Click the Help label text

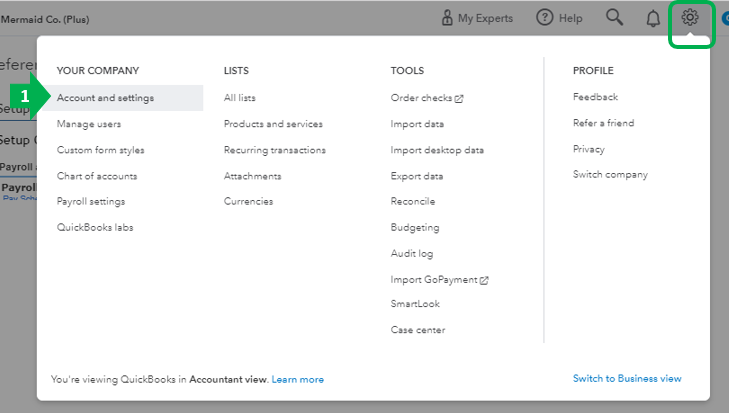coord(570,18)
